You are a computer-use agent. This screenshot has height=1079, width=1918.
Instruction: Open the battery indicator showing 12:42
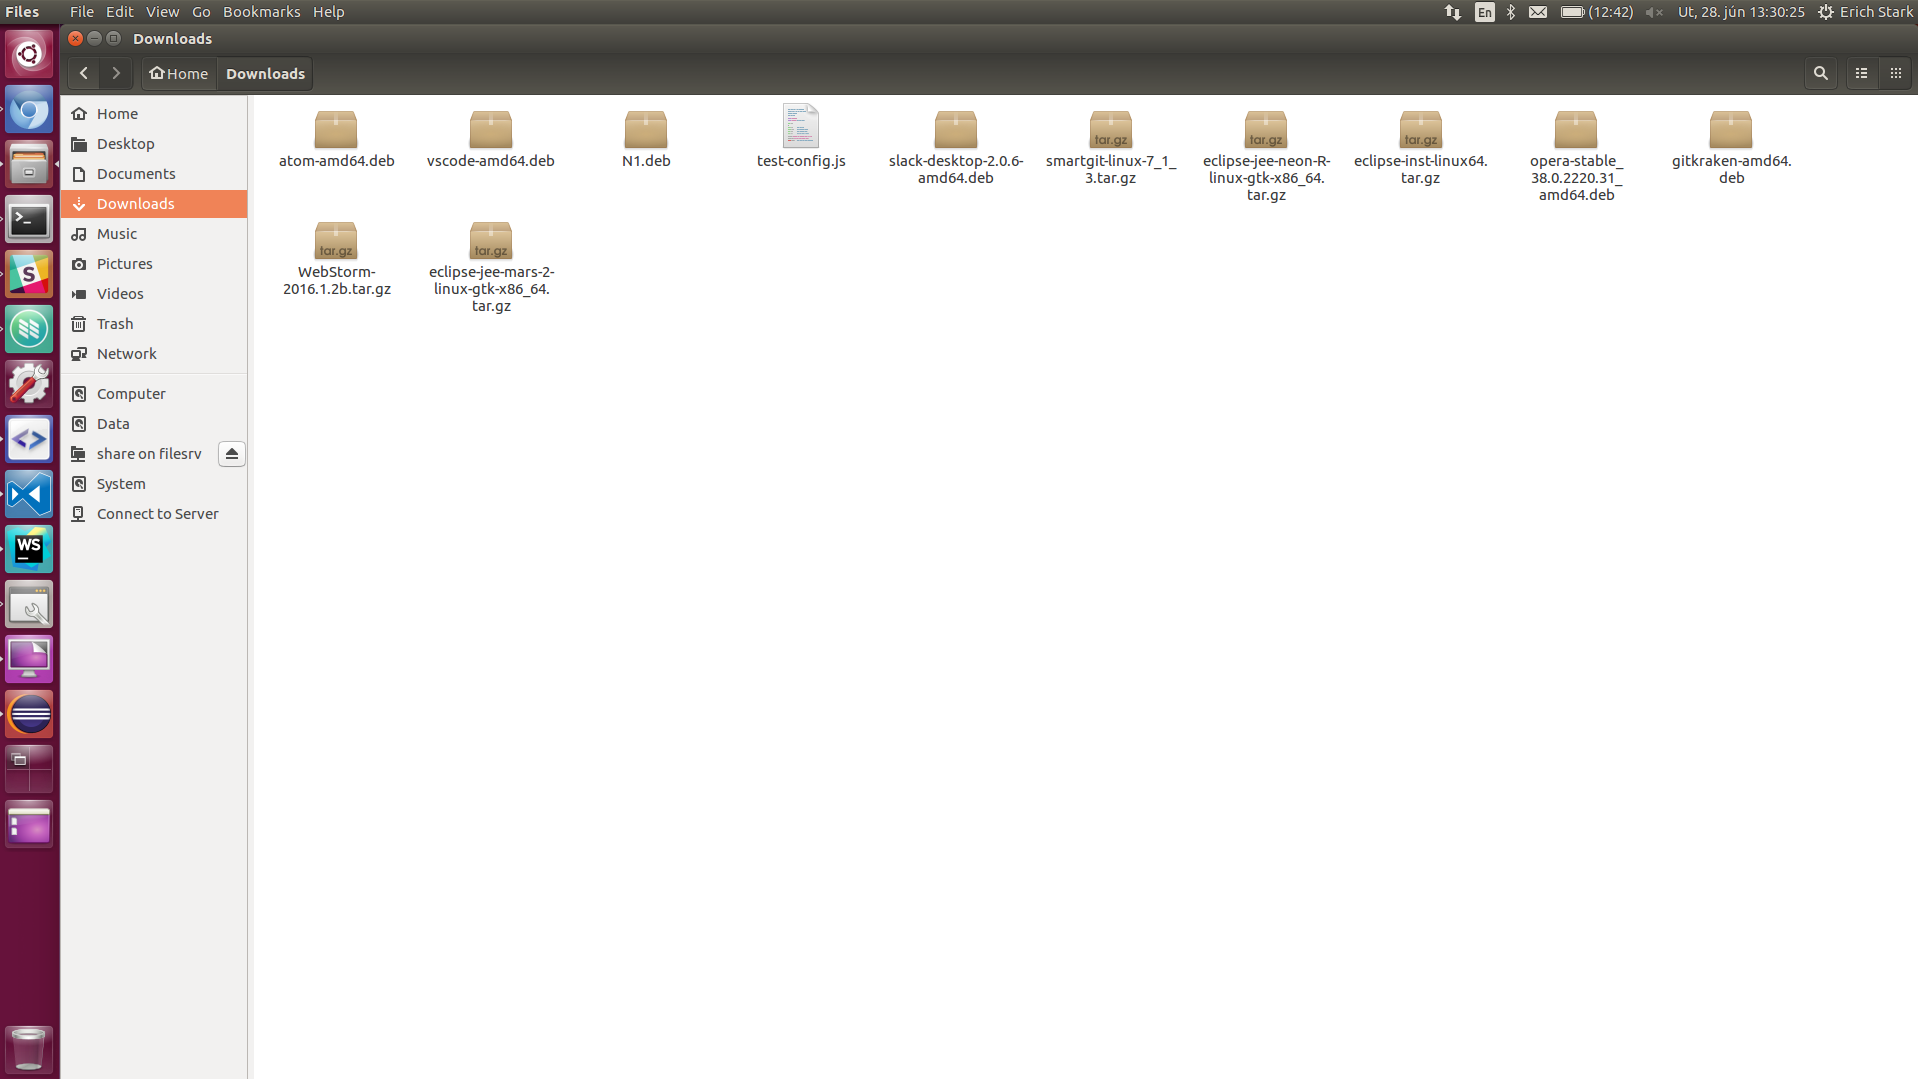point(1597,12)
